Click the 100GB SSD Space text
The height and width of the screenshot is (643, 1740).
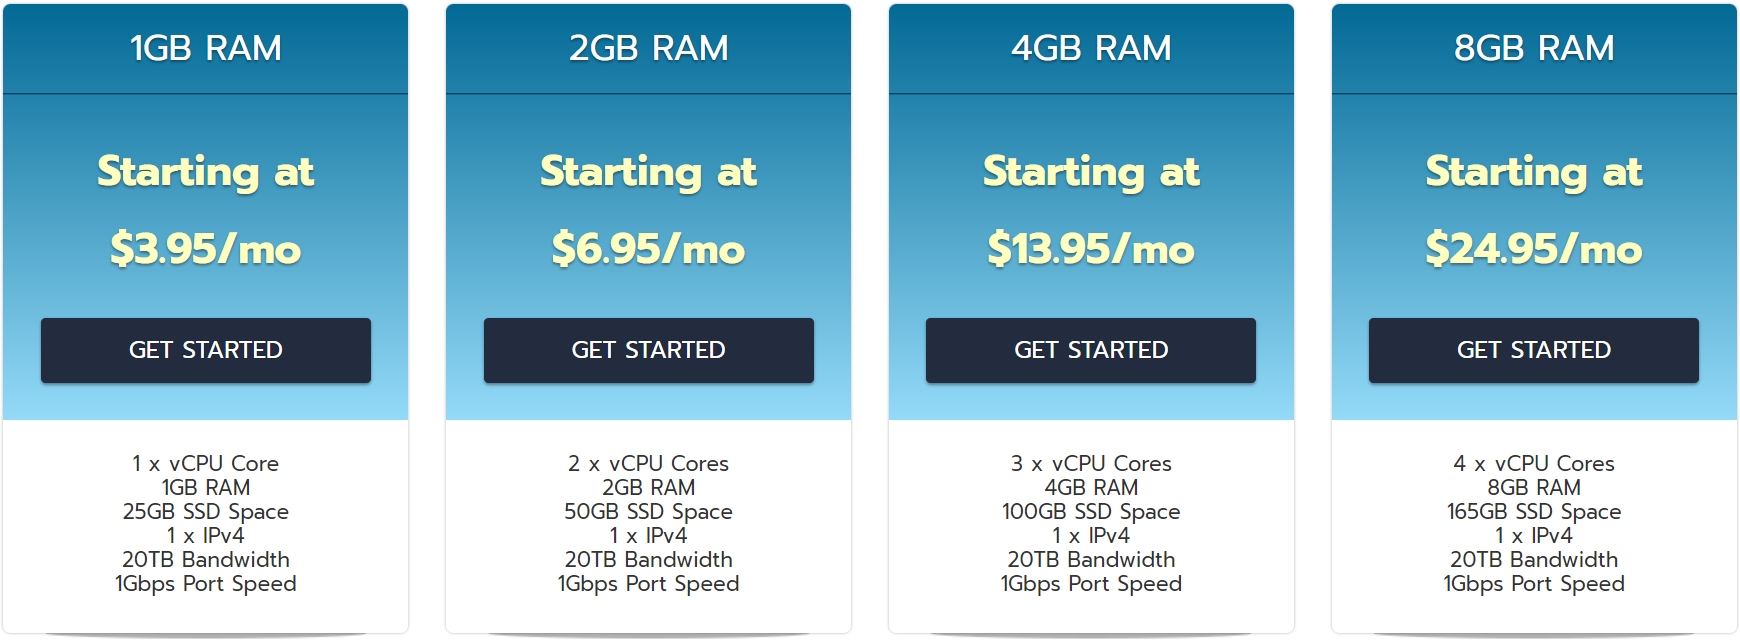pyautogui.click(x=1091, y=512)
